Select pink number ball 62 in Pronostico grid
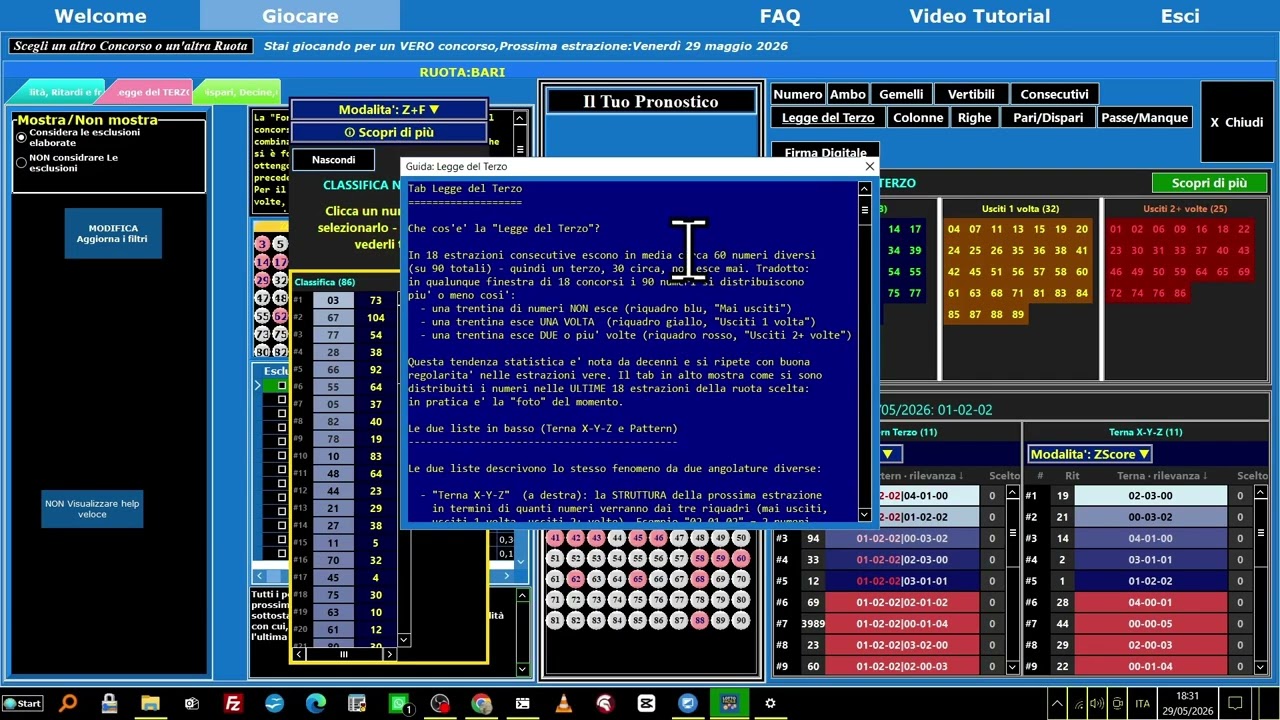 point(574,579)
